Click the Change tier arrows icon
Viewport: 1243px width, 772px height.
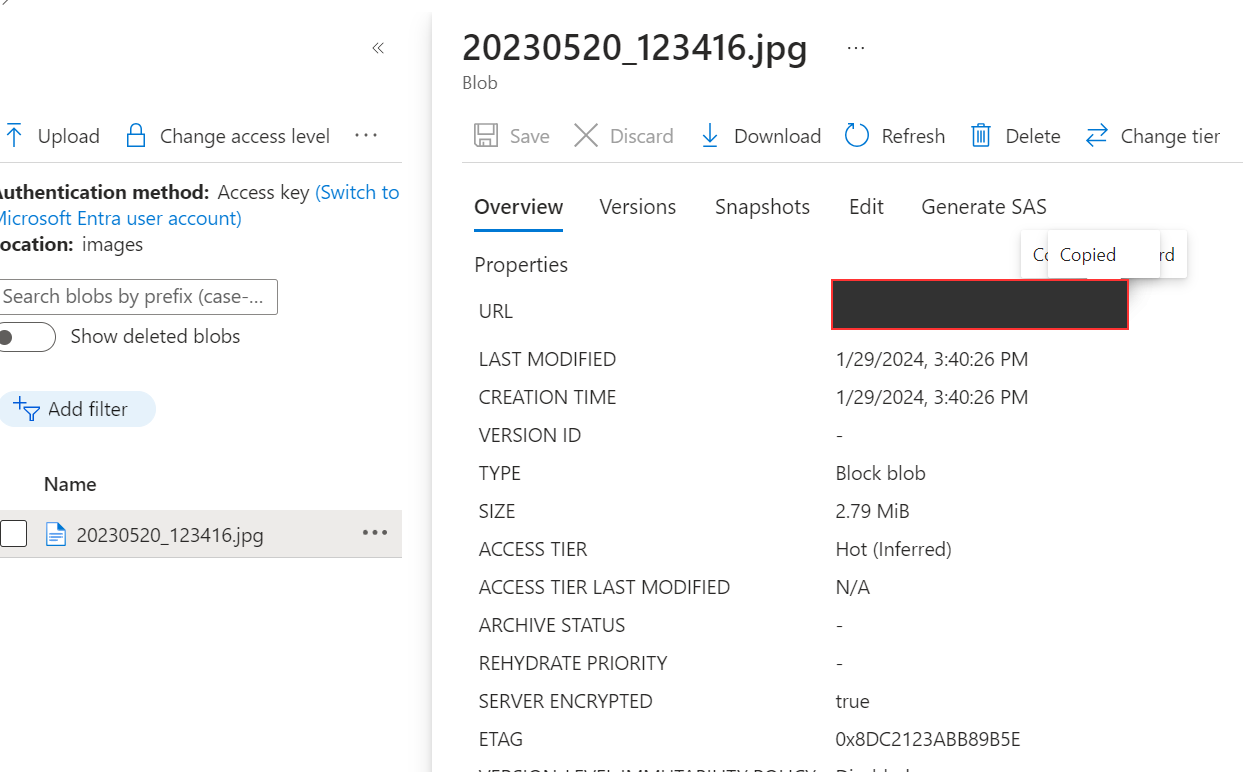pos(1097,135)
